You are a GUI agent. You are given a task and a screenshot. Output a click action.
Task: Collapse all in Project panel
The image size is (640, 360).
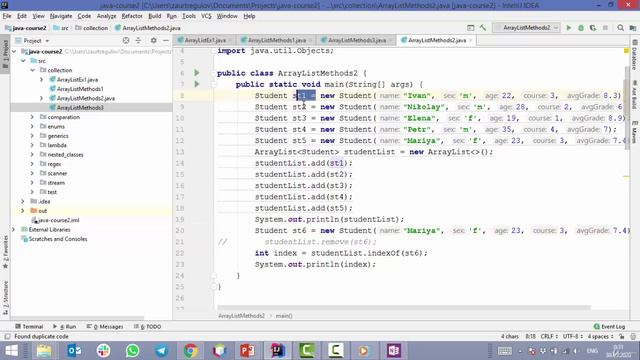[138, 40]
